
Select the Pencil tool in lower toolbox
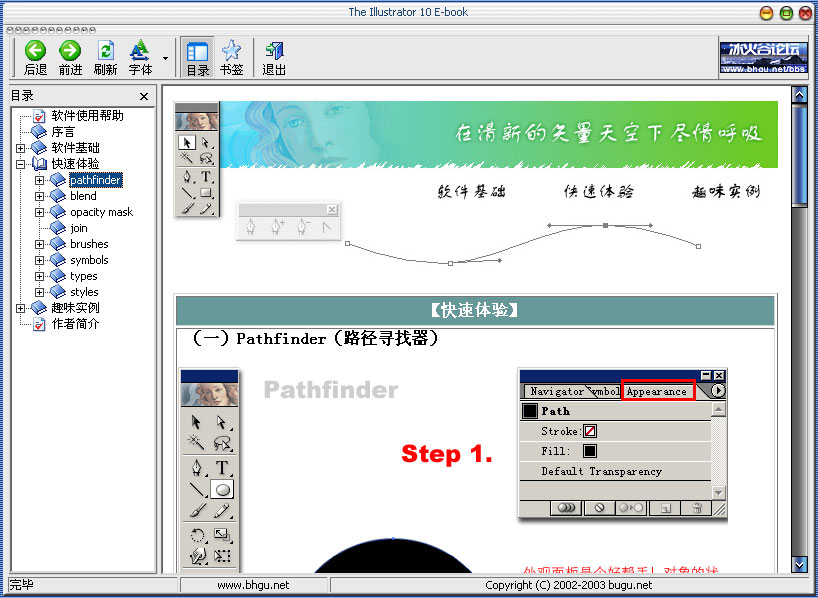pos(222,511)
